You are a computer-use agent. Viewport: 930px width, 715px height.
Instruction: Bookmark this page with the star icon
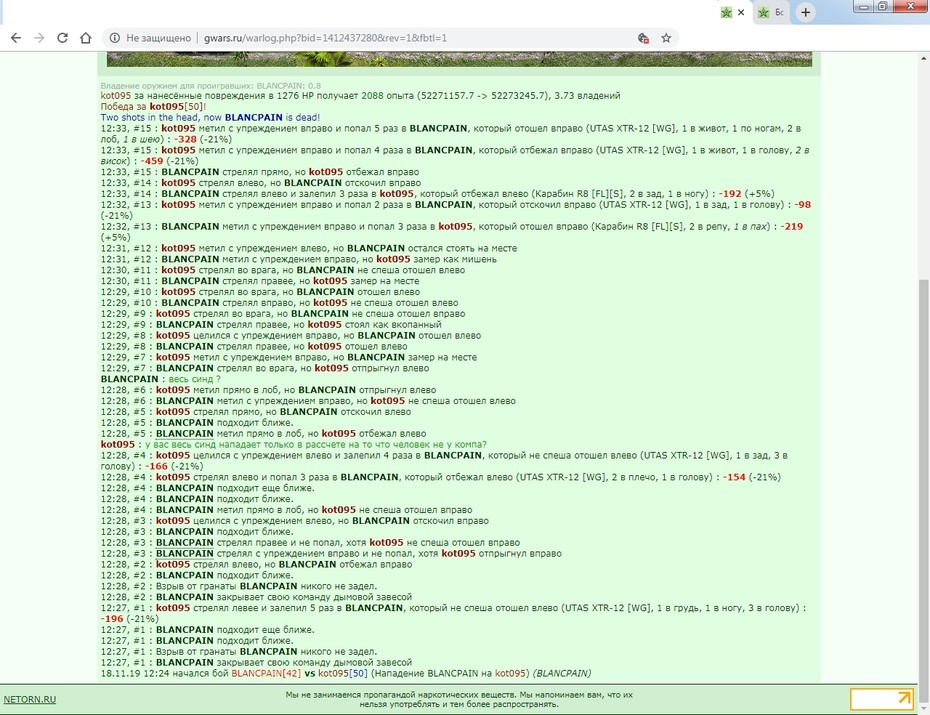click(666, 38)
